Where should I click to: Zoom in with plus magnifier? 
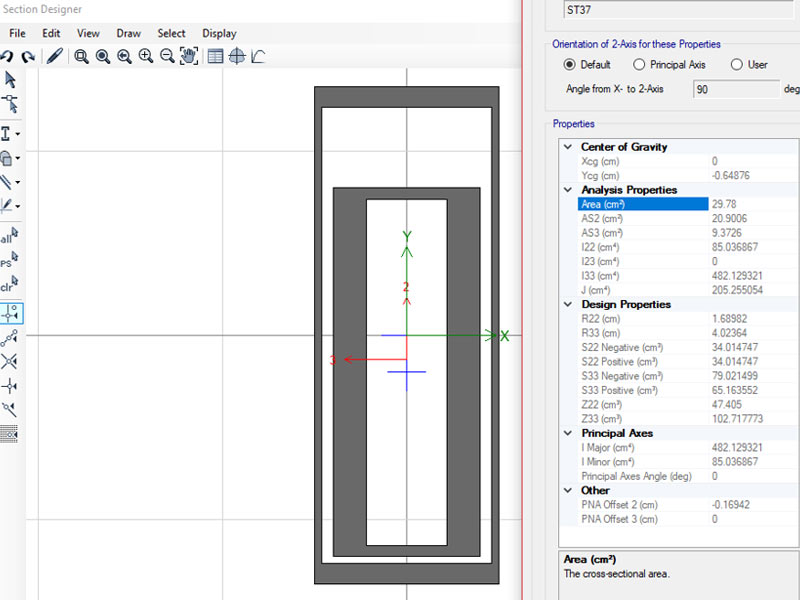pos(145,56)
